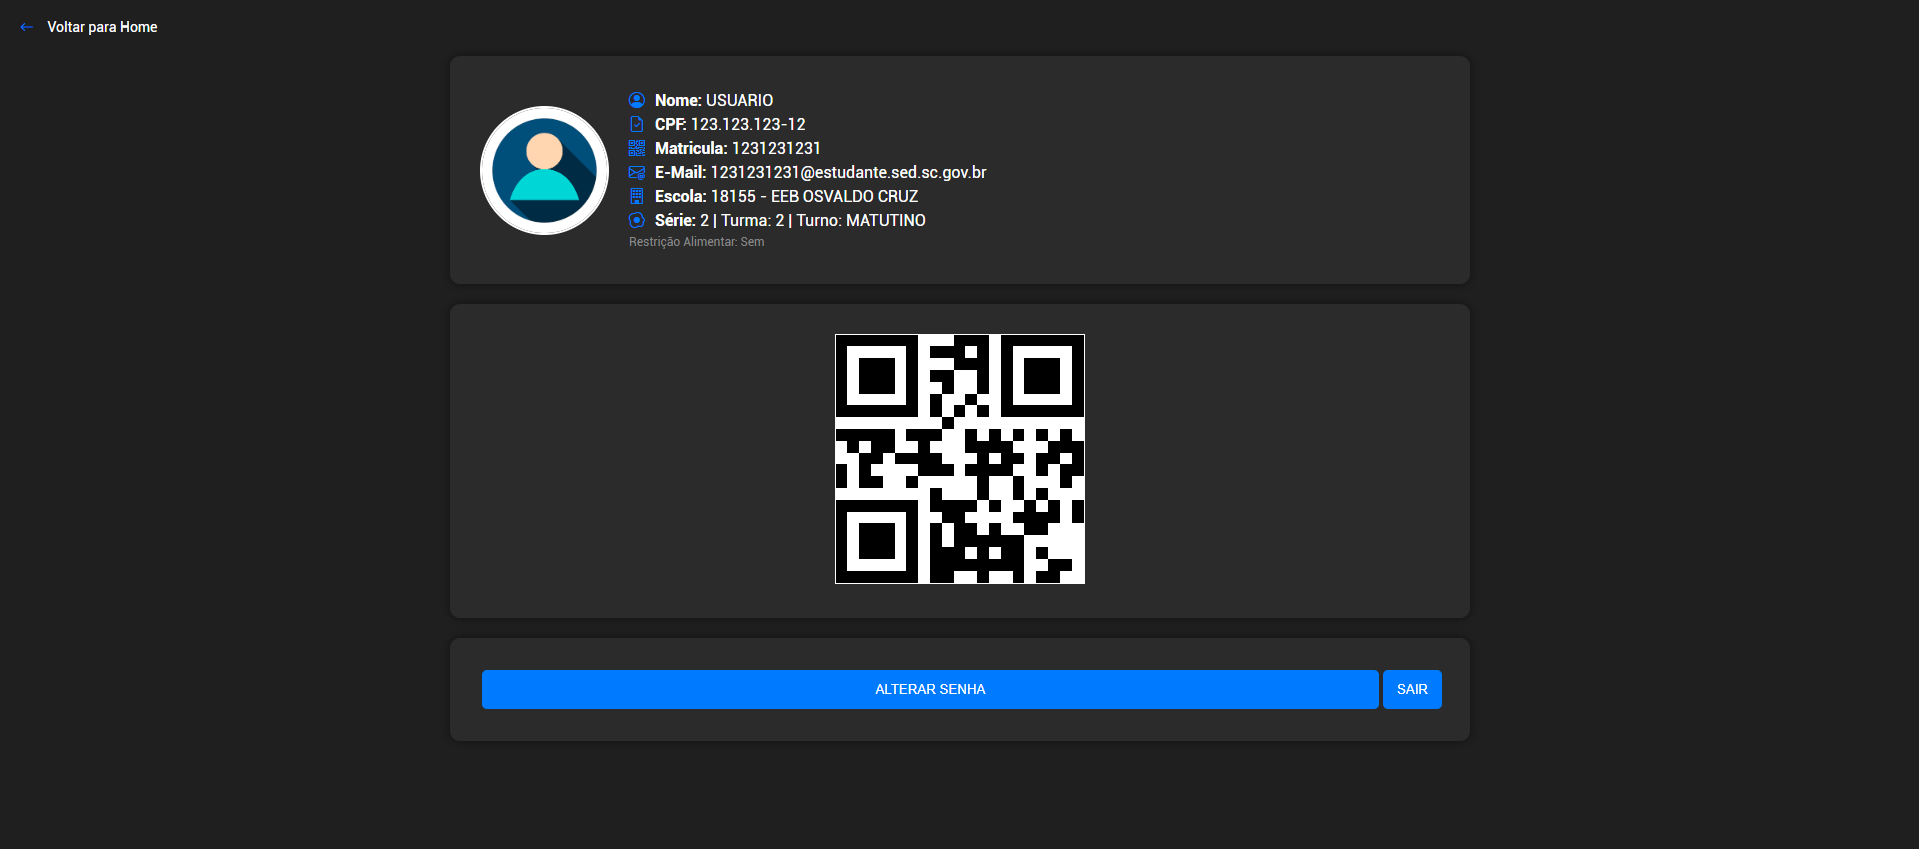The height and width of the screenshot is (849, 1919).
Task: Click the person icon beside Nome
Action: pos(636,100)
